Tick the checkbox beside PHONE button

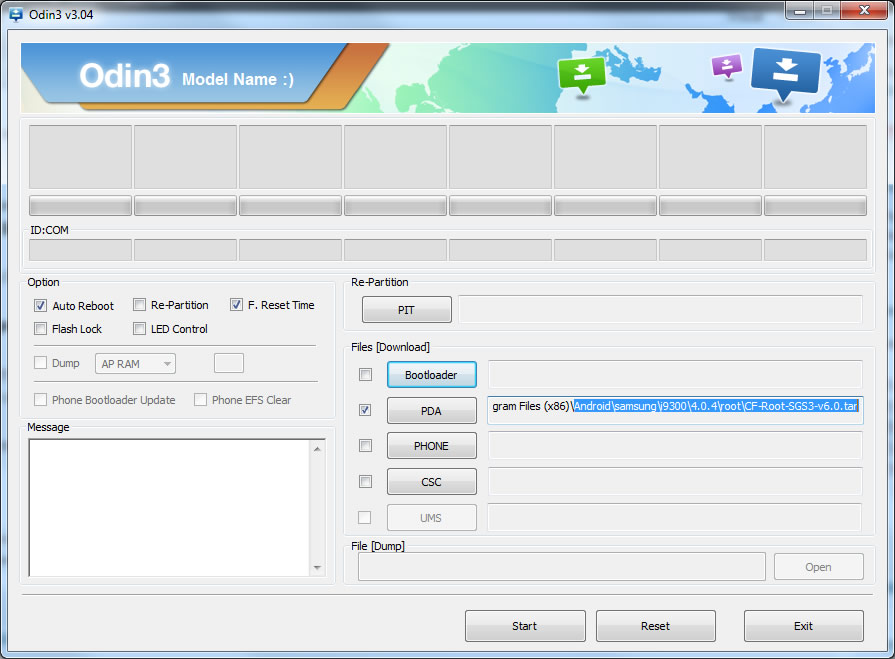tap(365, 446)
